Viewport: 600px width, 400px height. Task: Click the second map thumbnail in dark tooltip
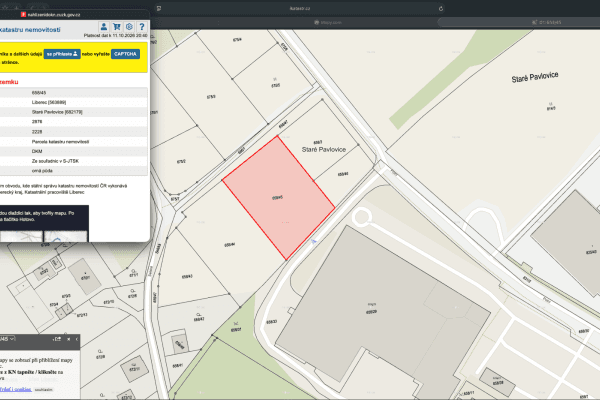(x=66, y=236)
